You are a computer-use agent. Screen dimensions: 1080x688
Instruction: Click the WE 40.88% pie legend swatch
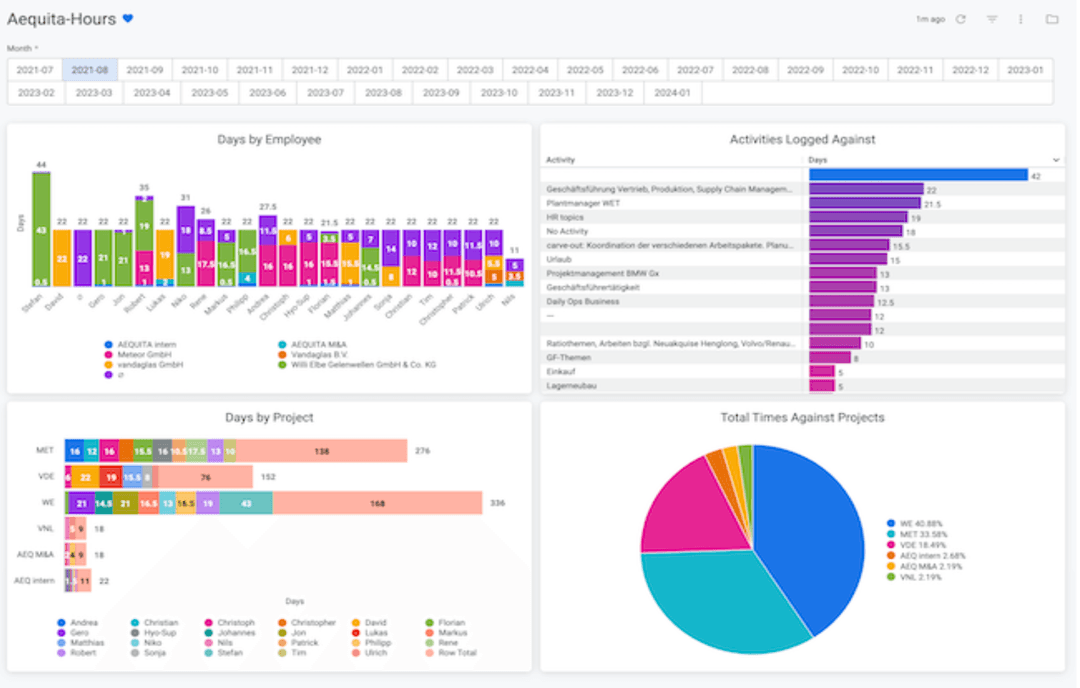[891, 523]
